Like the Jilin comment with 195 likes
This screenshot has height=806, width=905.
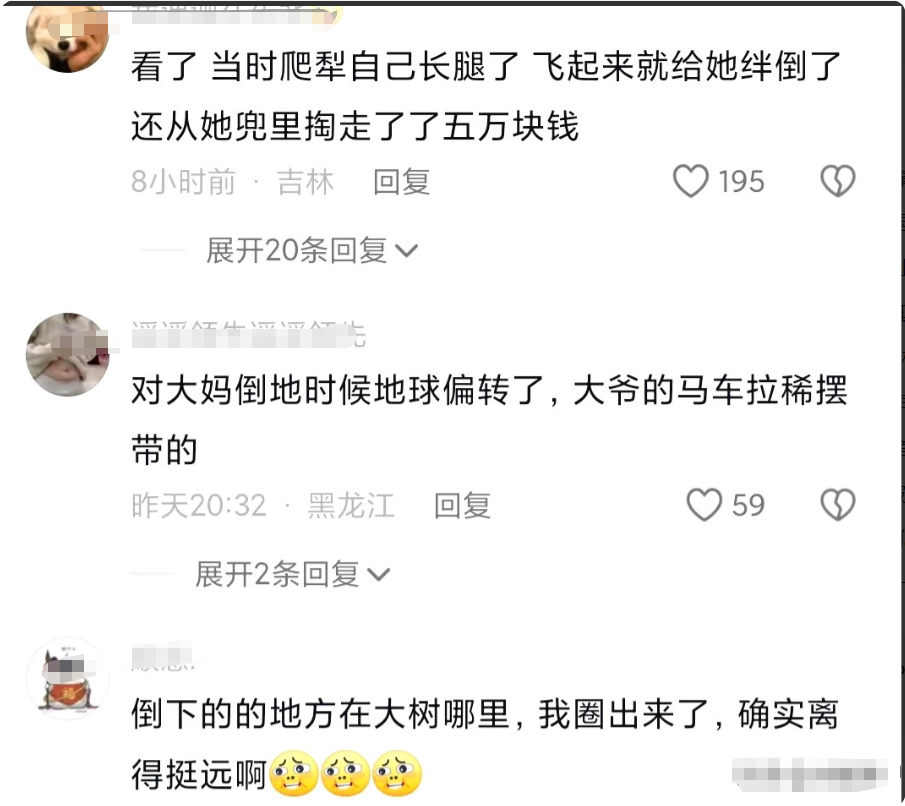[x=691, y=181]
